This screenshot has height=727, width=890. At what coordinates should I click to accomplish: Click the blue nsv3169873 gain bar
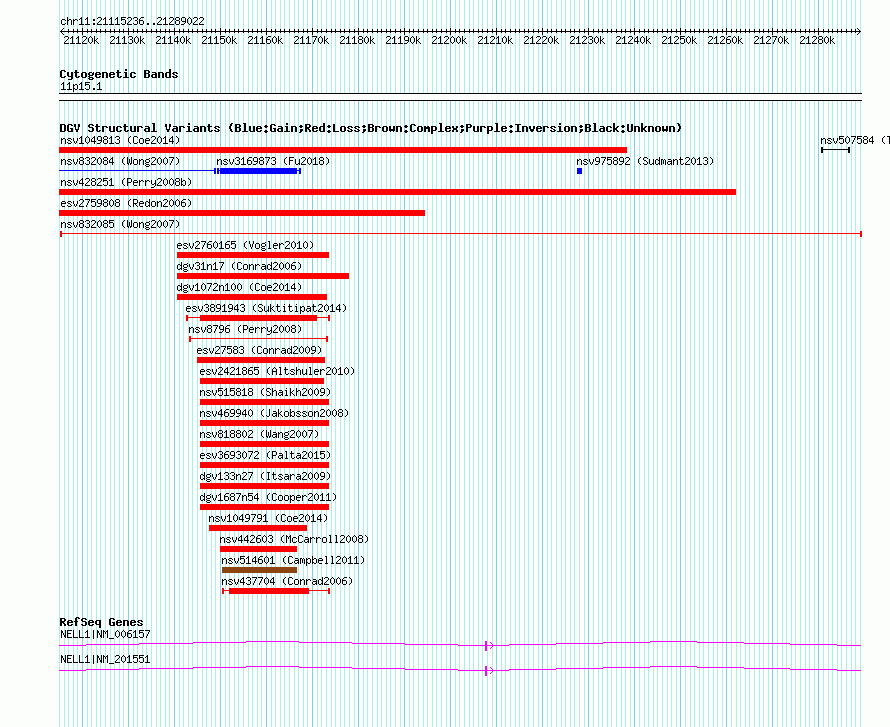(258, 171)
